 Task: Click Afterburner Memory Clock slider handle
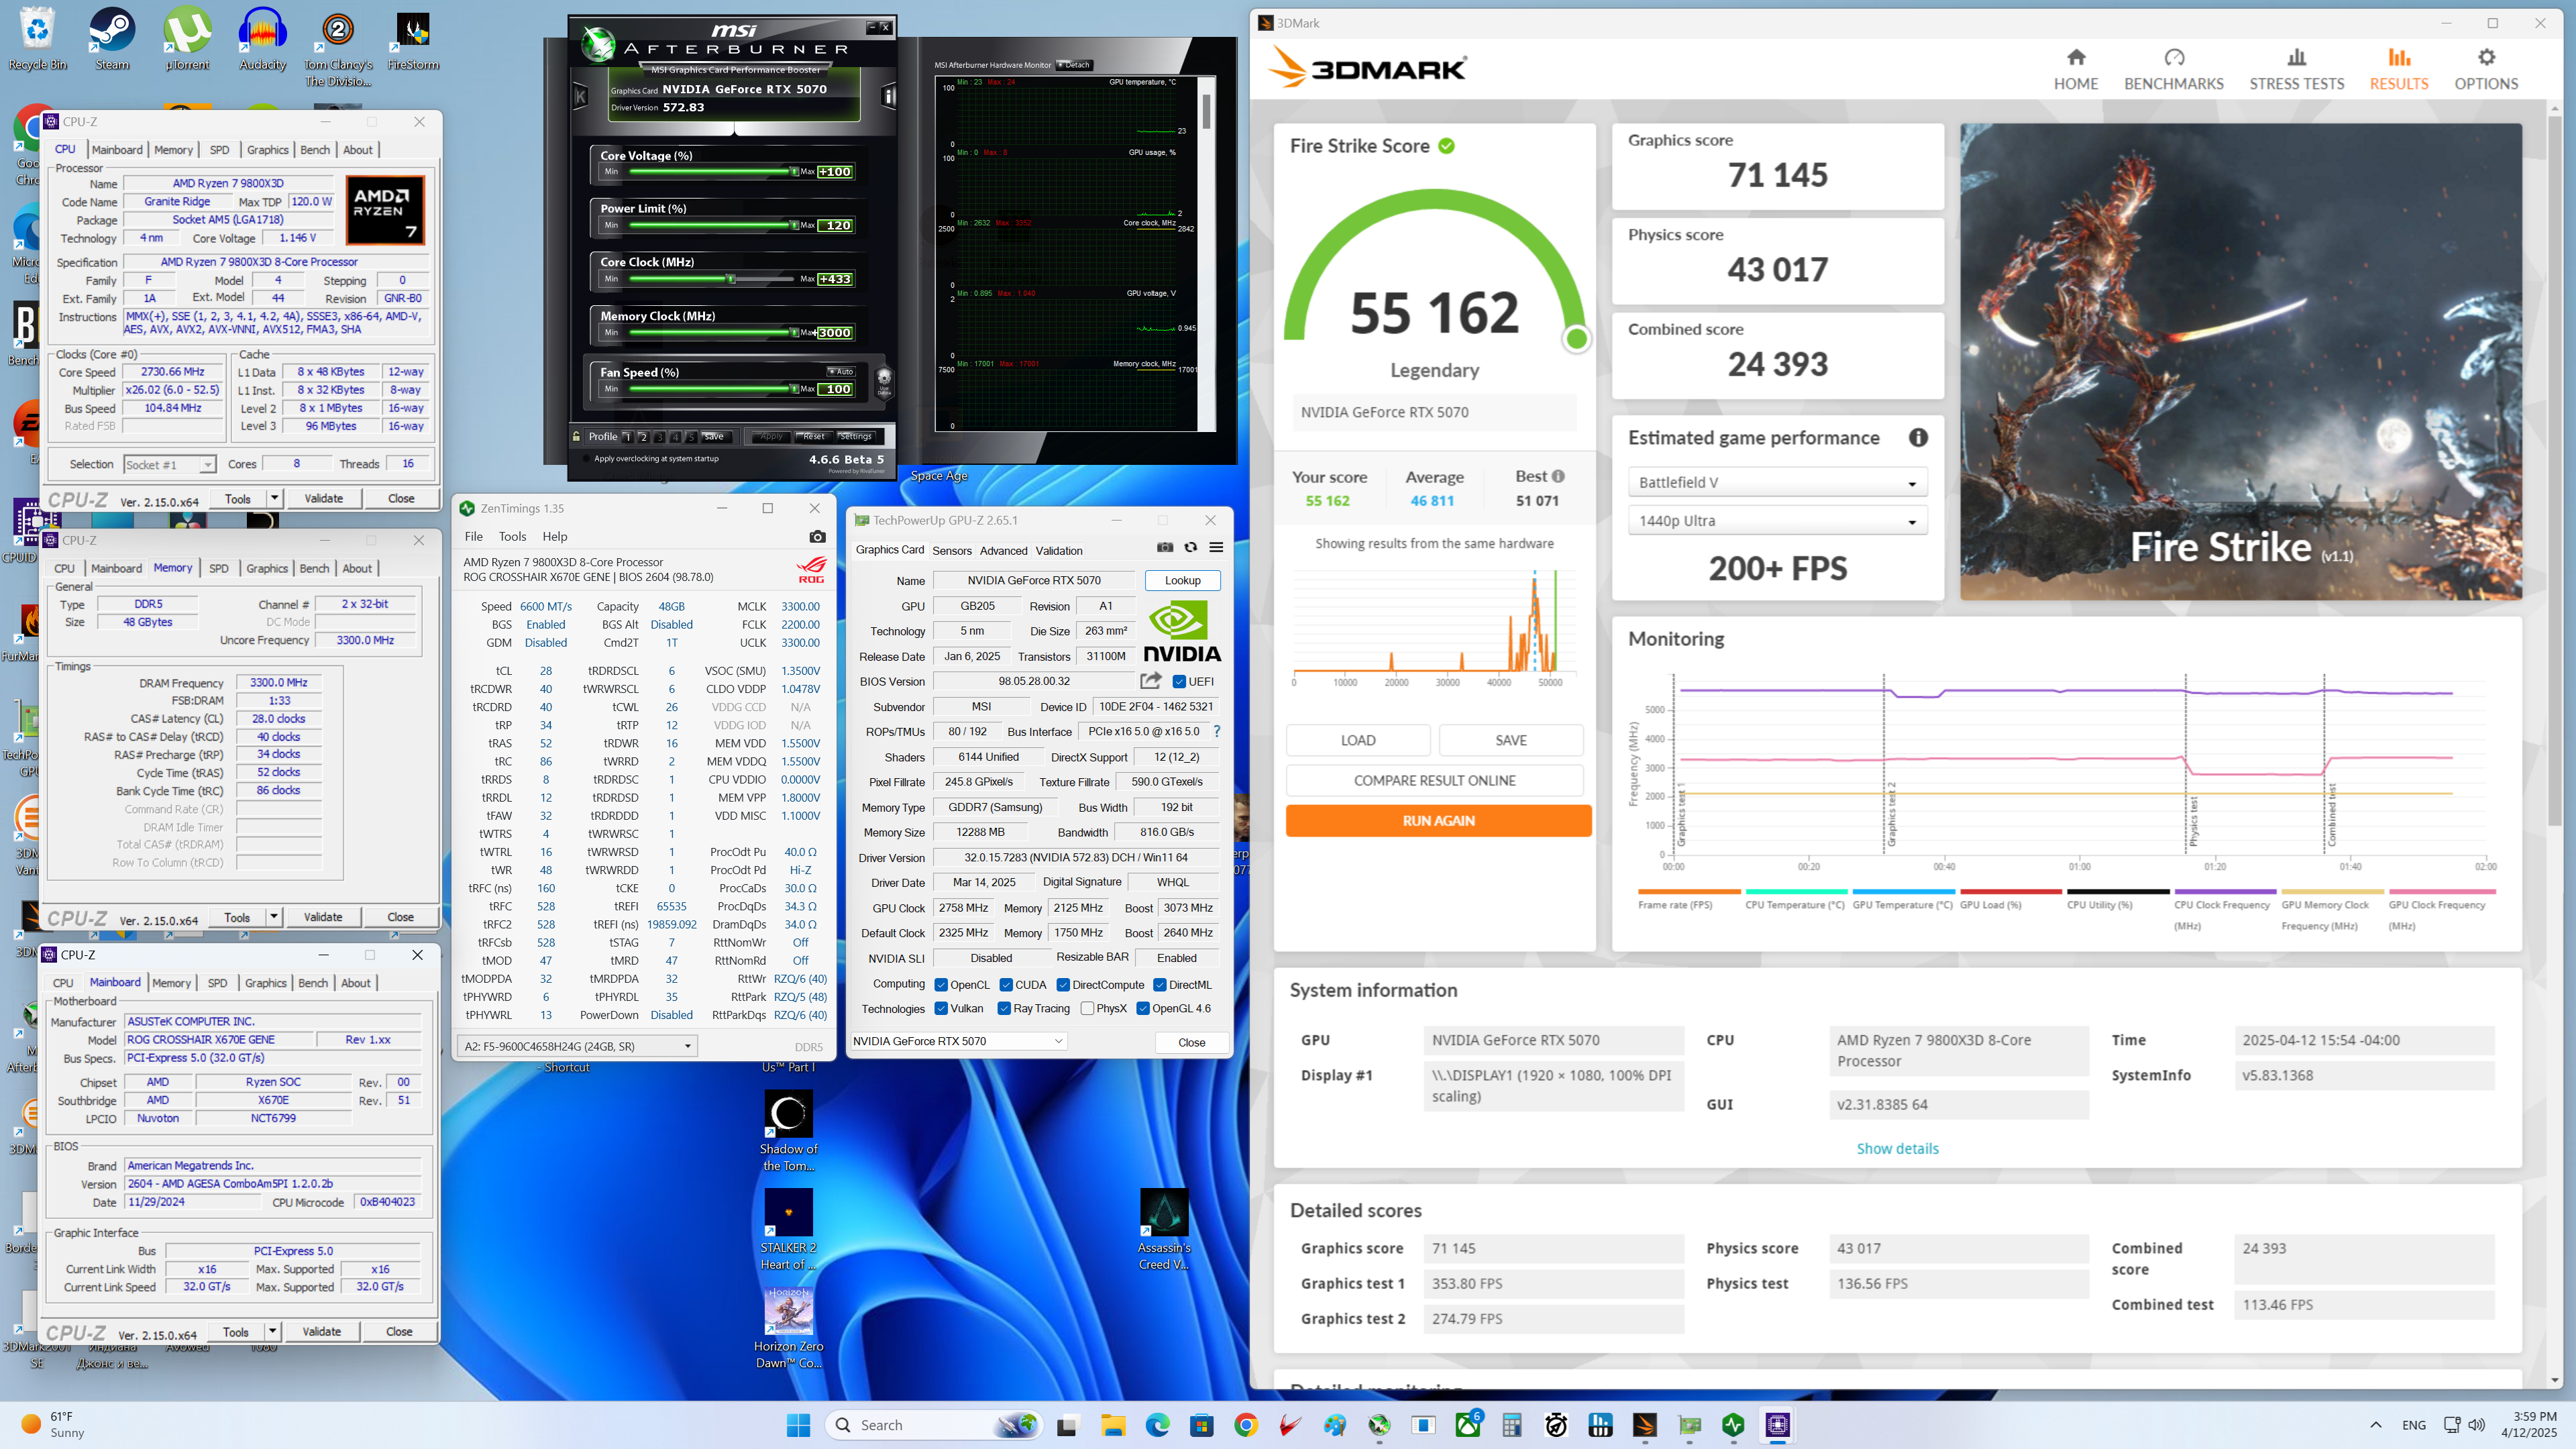tap(794, 333)
